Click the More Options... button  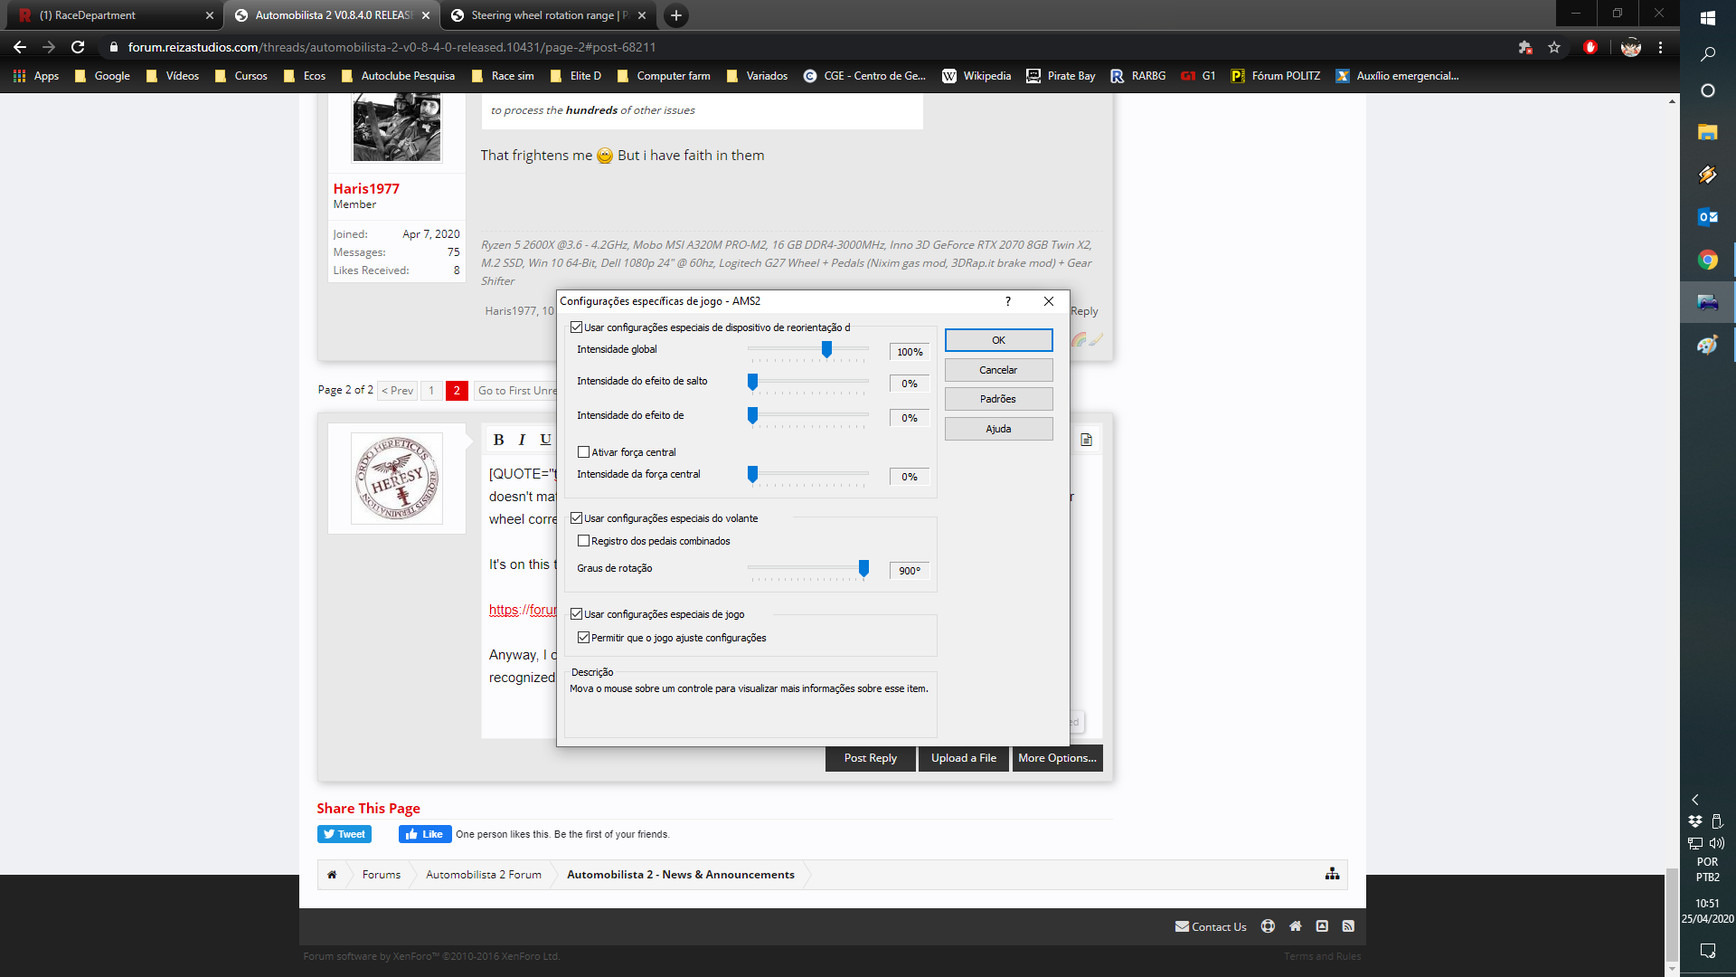pos(1057,758)
